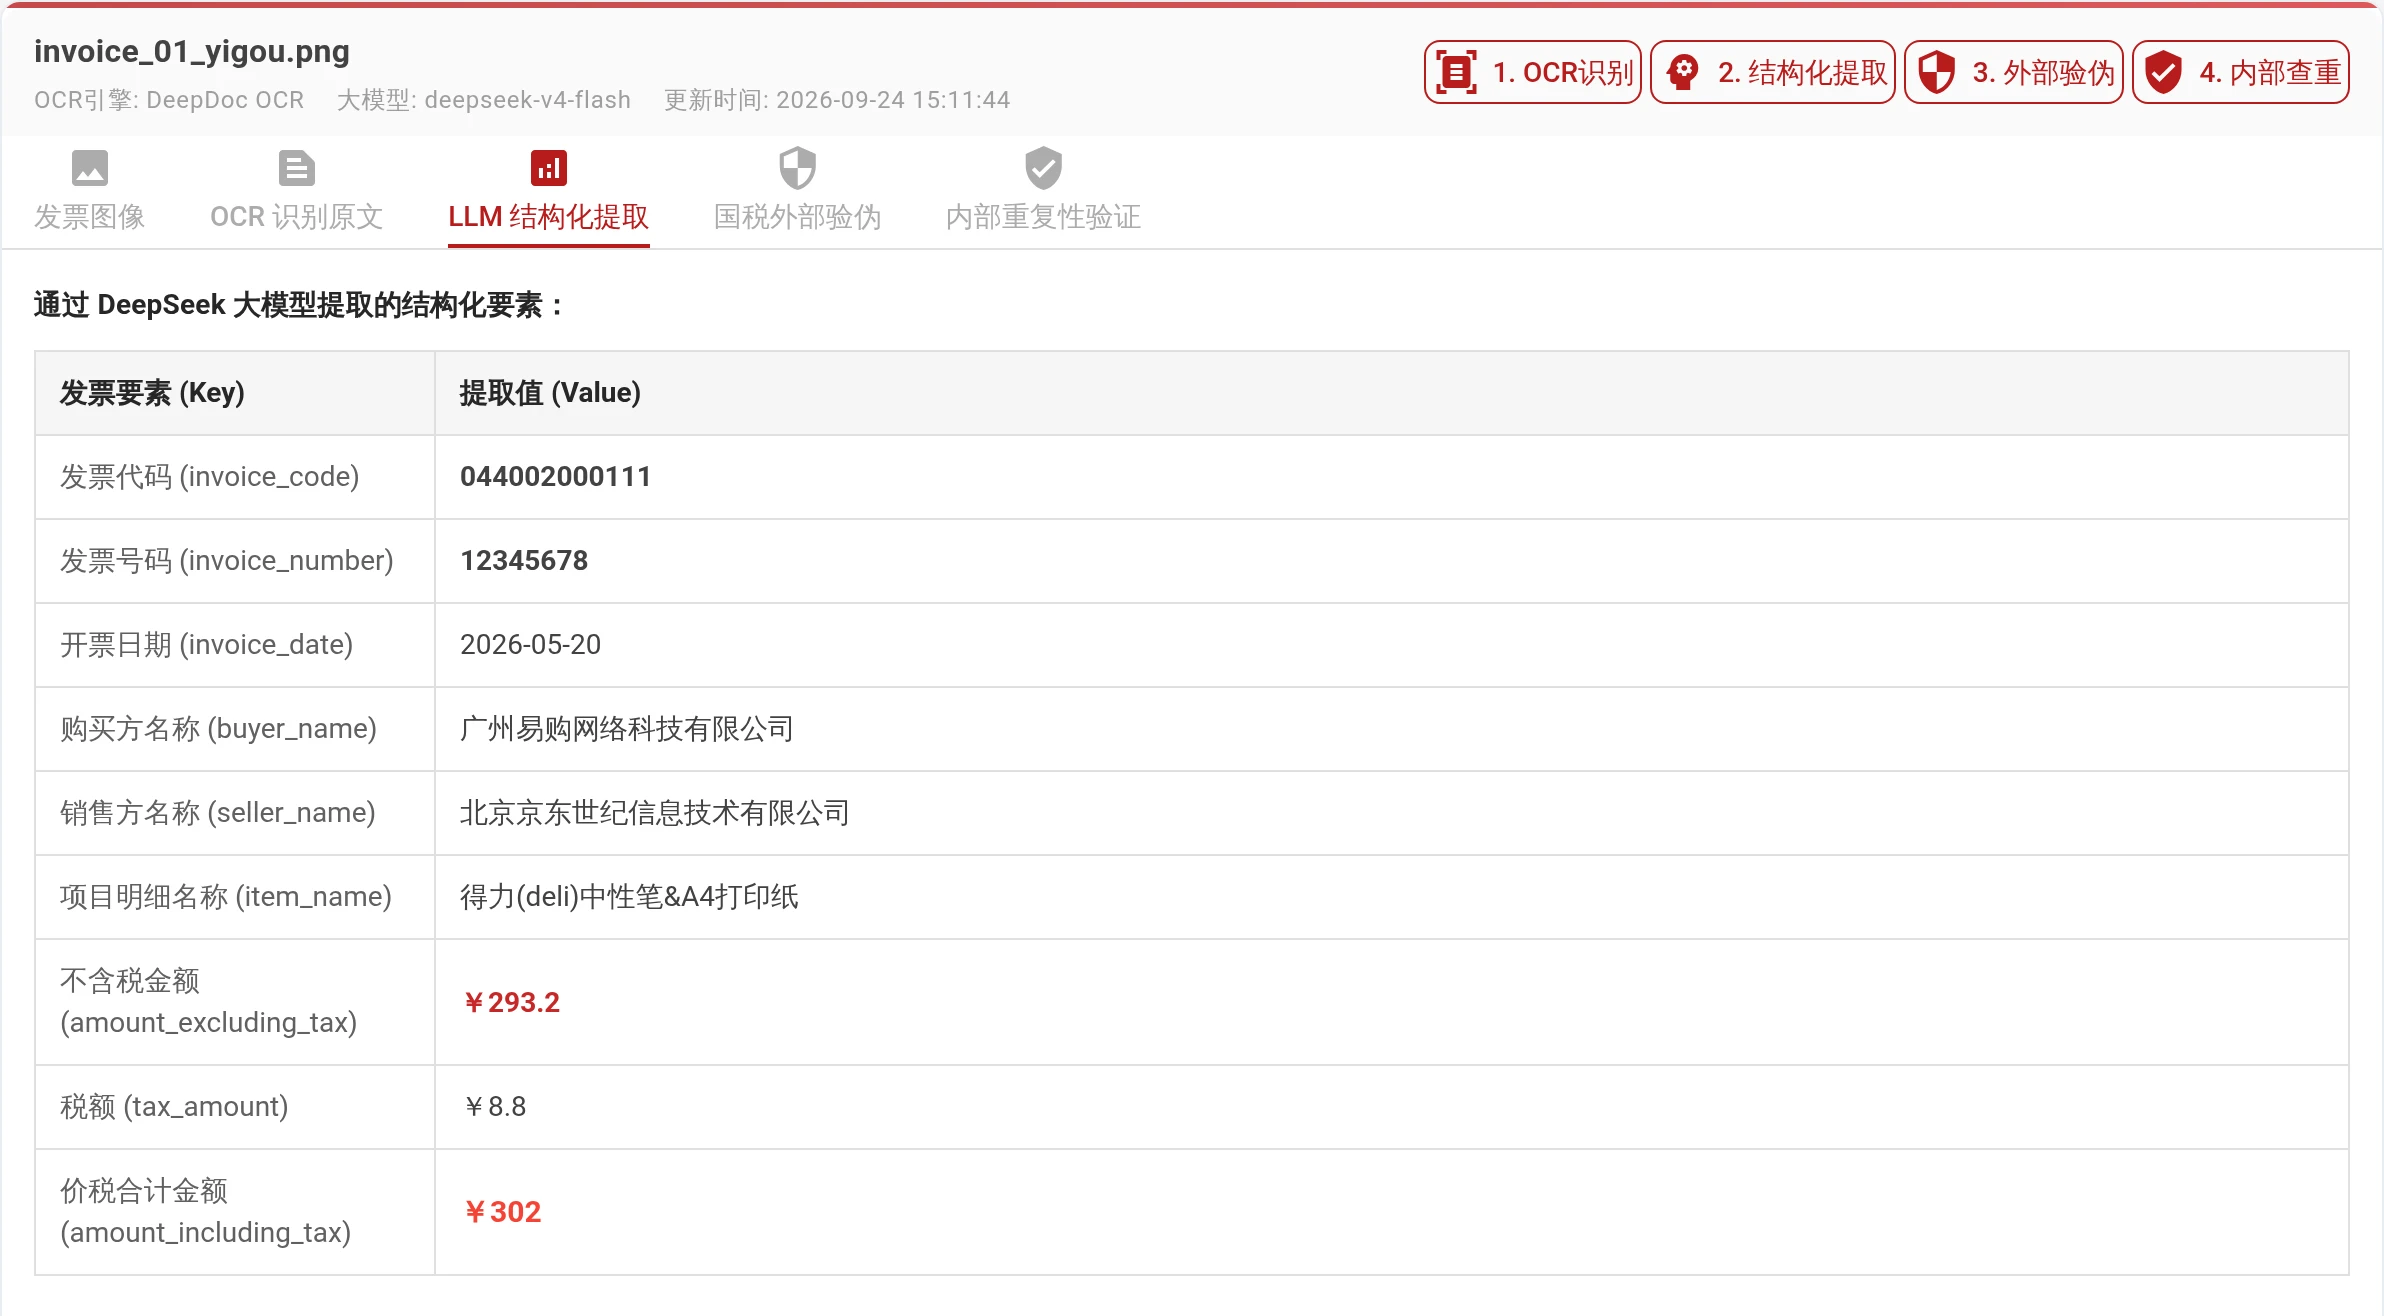Click the 大模型: deepseek-v4-flash label

[484, 100]
